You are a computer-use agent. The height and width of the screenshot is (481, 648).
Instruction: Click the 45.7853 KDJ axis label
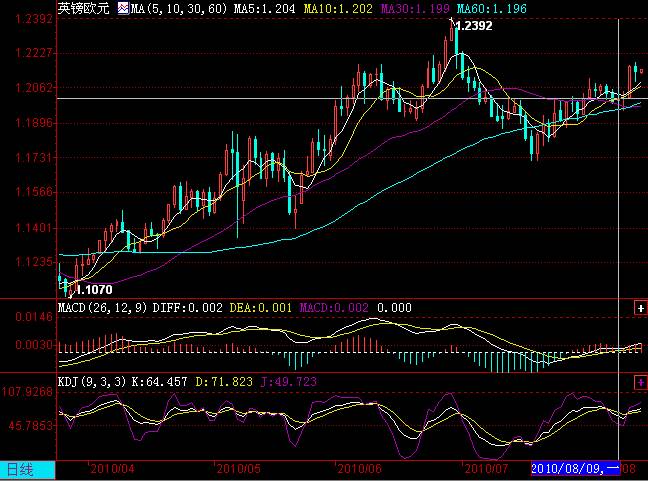pyautogui.click(x=31, y=425)
